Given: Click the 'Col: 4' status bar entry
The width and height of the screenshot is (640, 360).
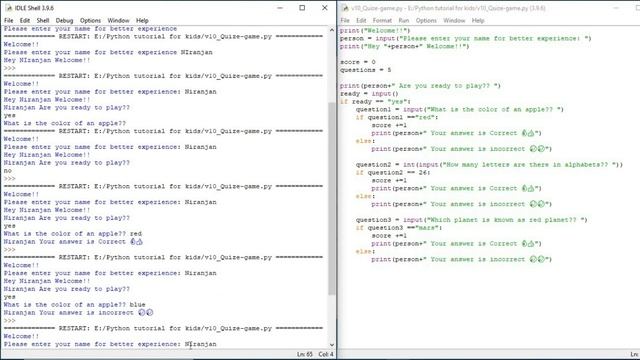Looking at the screenshot, I should (326, 354).
